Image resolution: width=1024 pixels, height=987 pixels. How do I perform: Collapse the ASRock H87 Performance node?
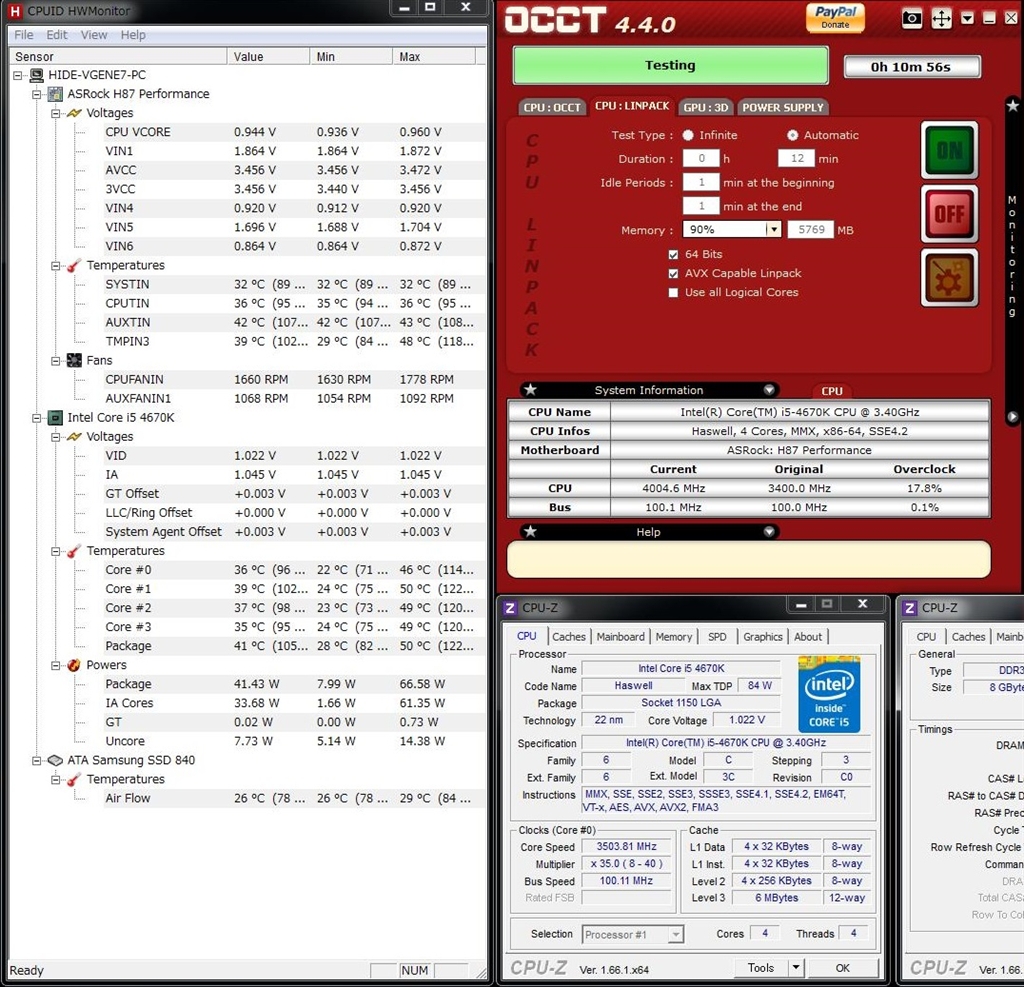(37, 94)
